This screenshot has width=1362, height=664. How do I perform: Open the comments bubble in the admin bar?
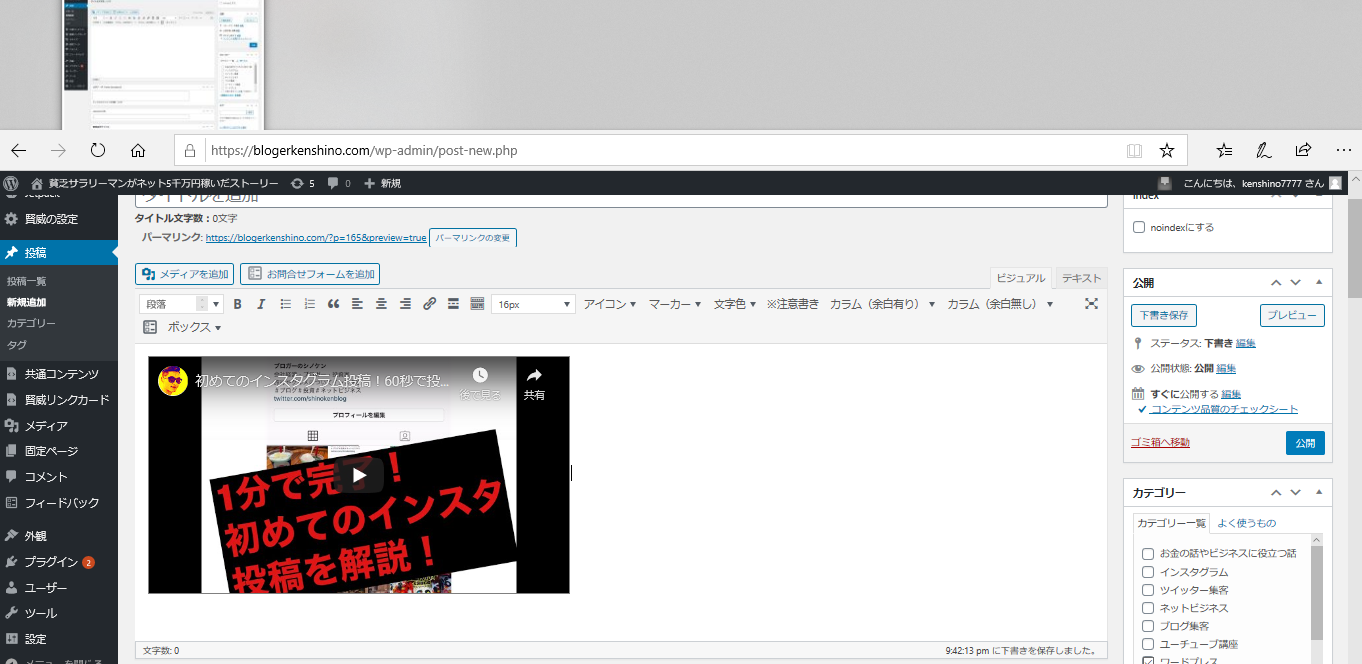pos(339,183)
